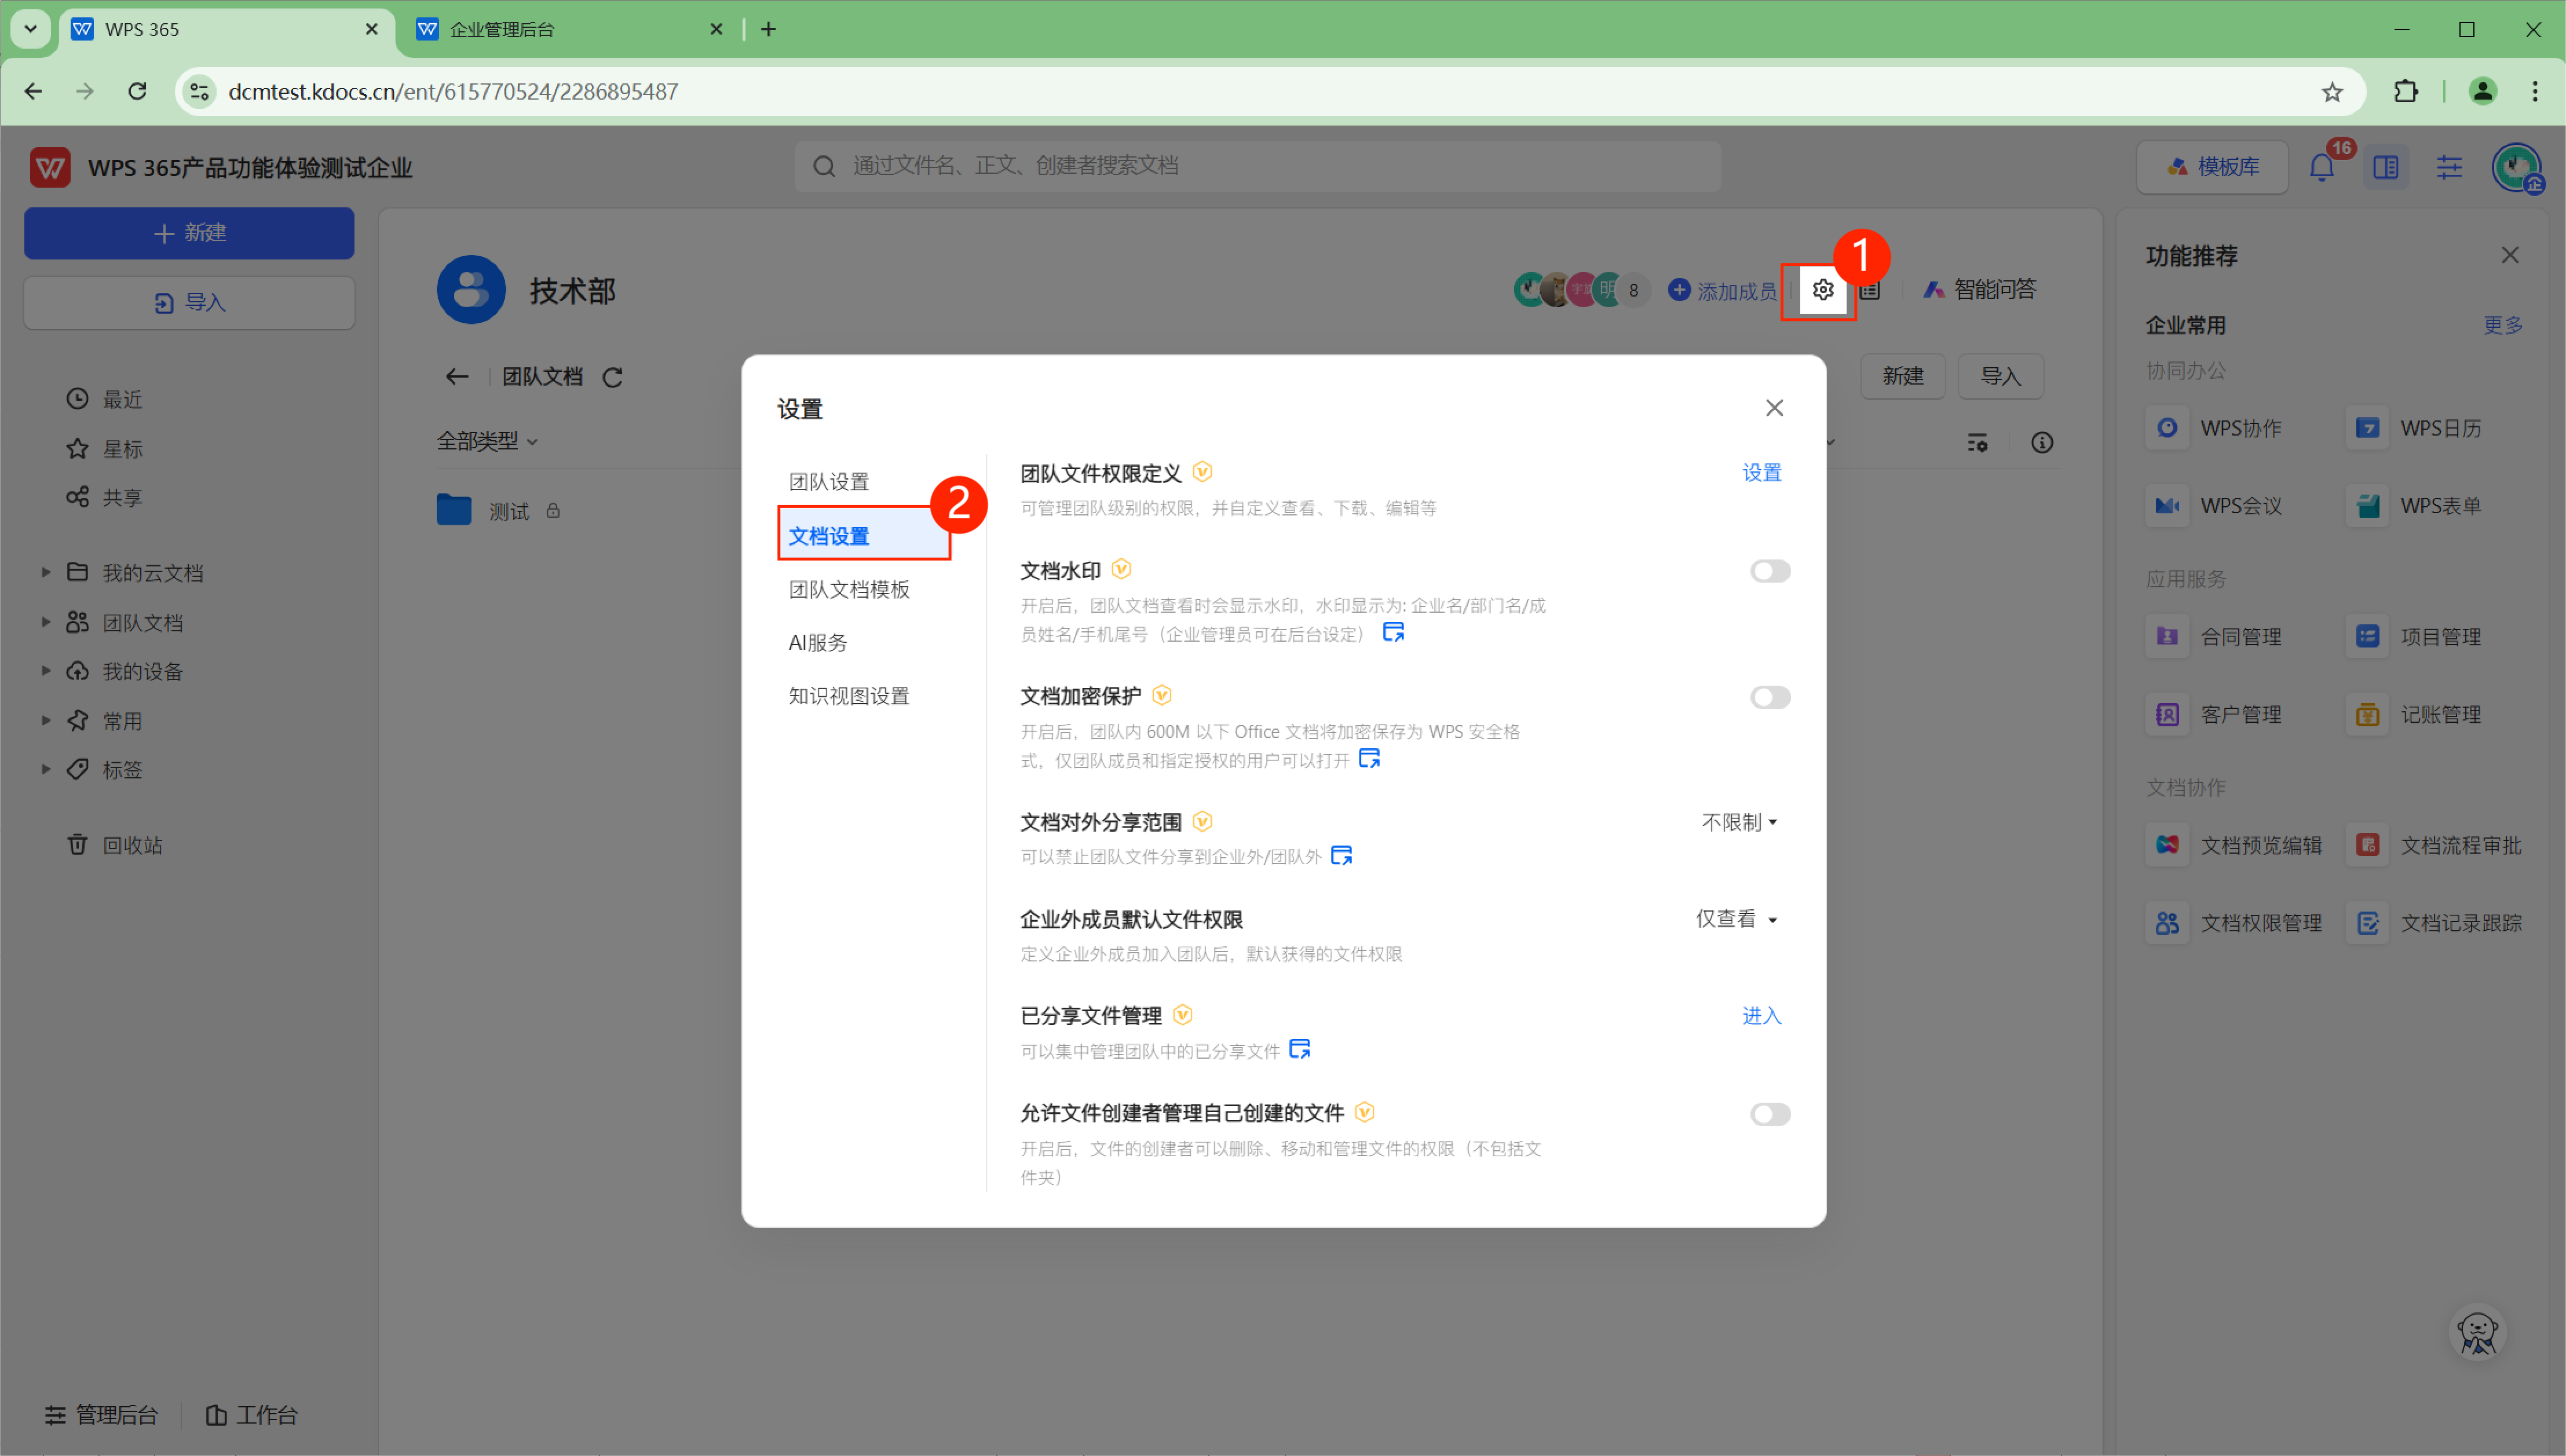Open the 模板库 button
The width and height of the screenshot is (2566, 1456).
click(x=2212, y=167)
